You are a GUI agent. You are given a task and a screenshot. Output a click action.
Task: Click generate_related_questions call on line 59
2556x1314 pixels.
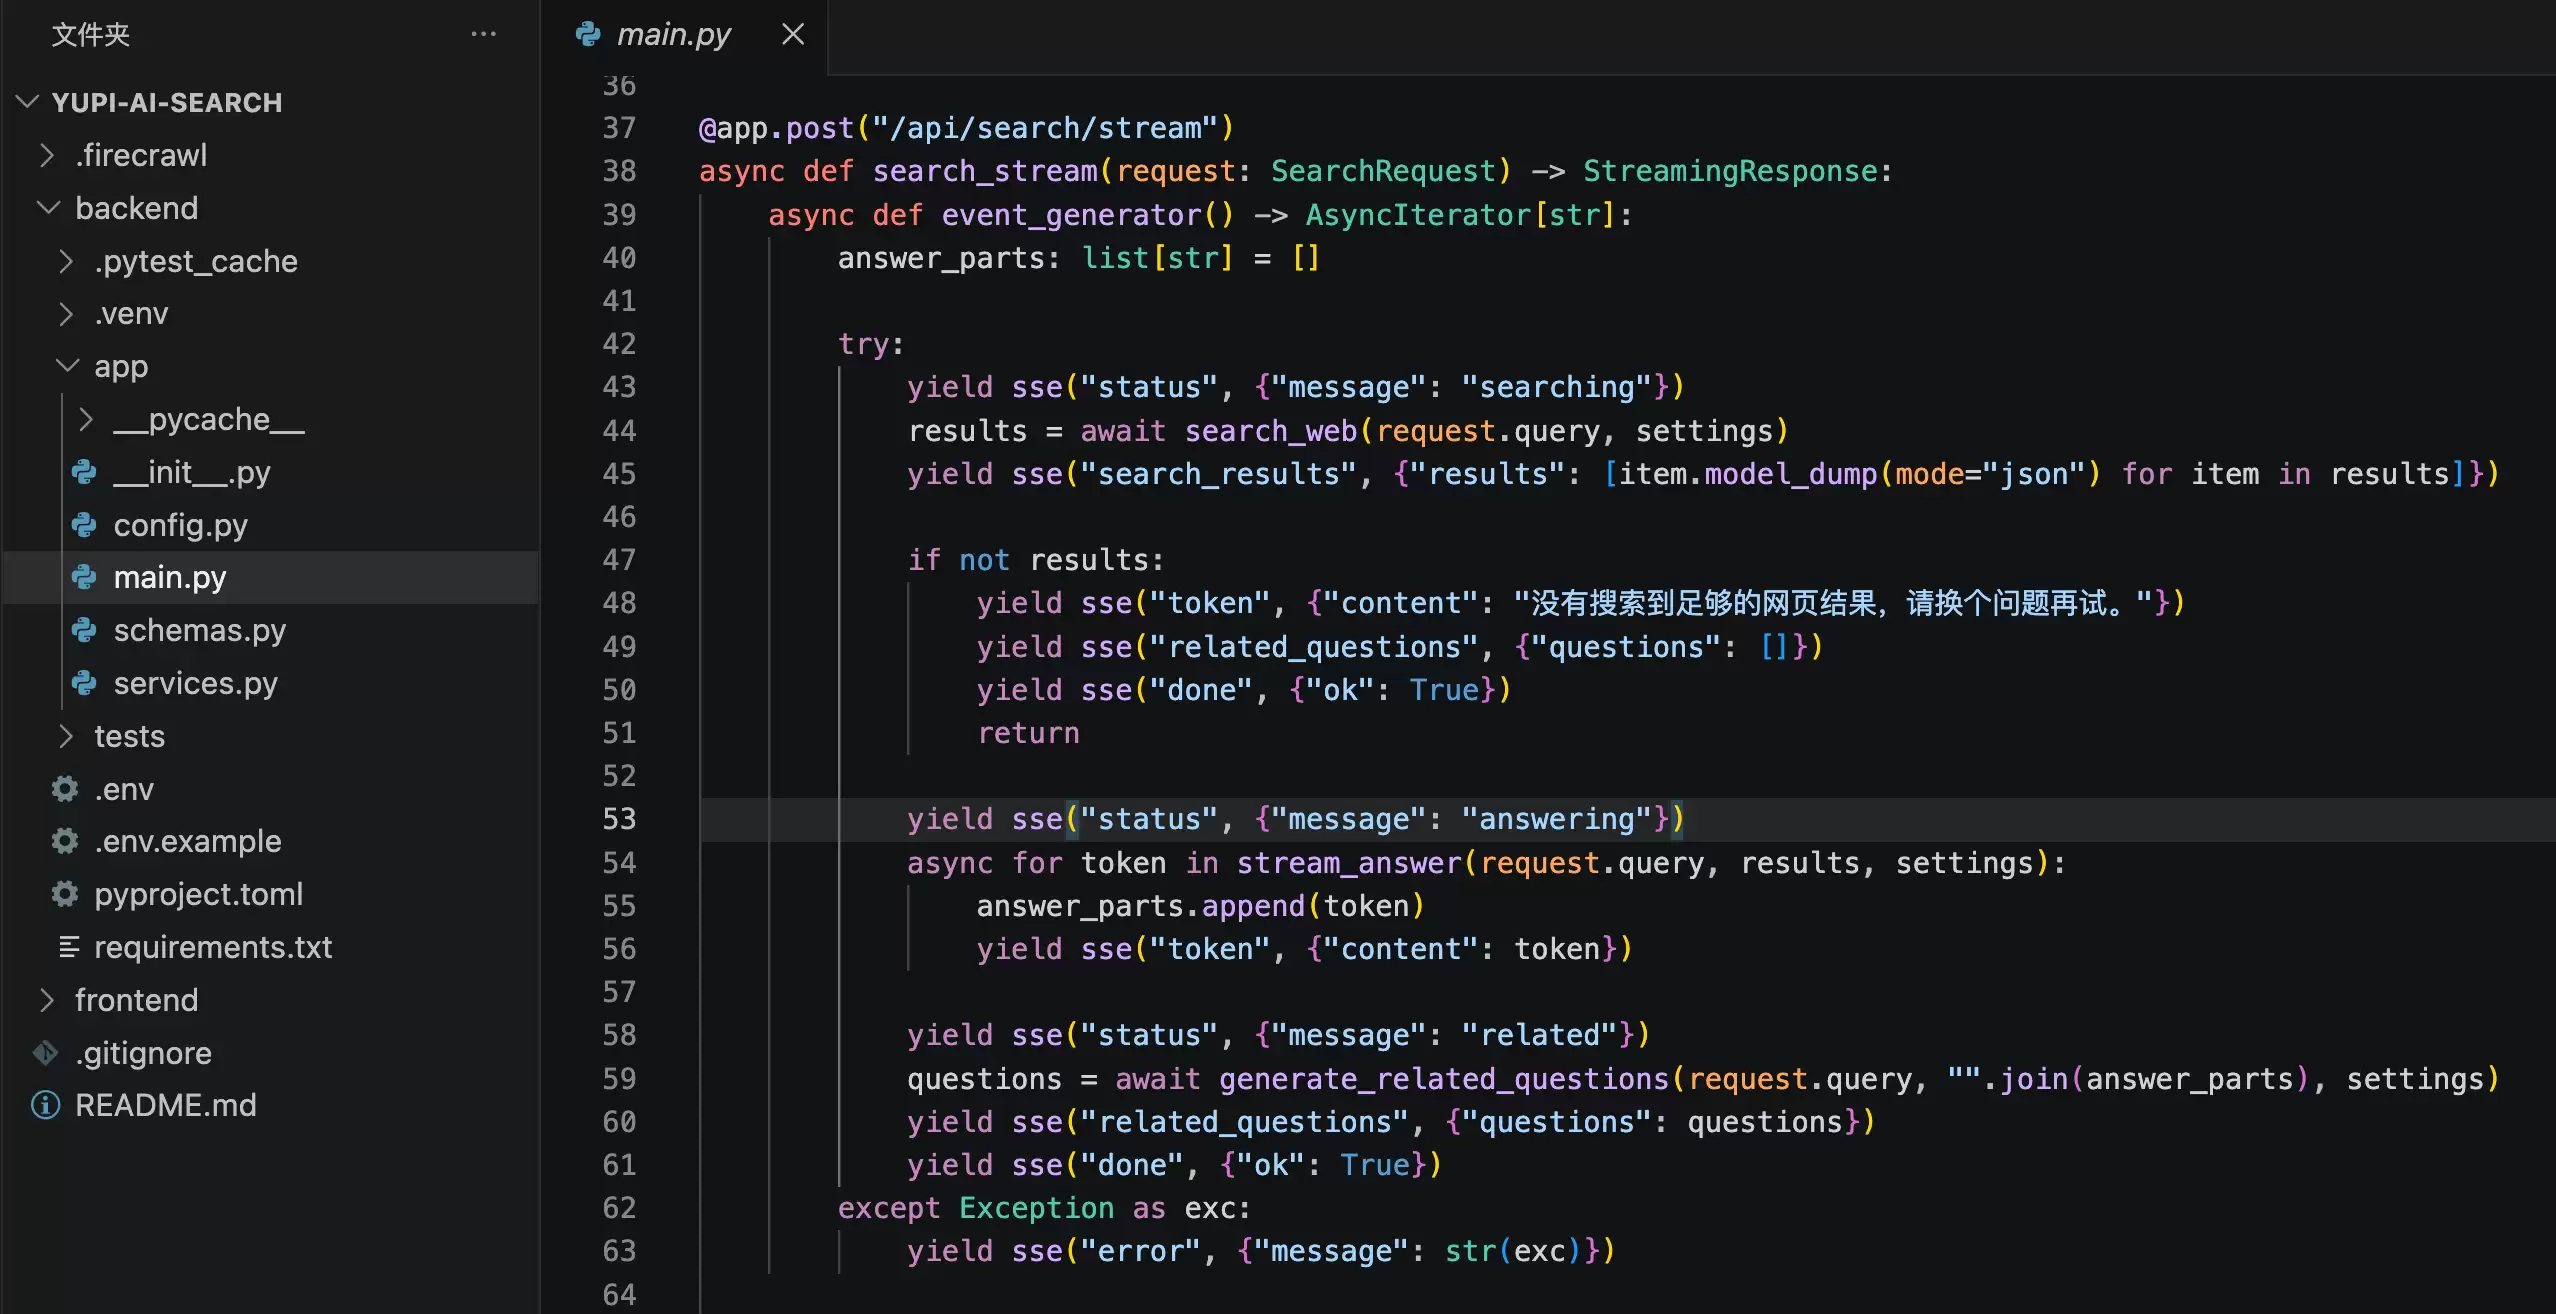pos(1444,1079)
